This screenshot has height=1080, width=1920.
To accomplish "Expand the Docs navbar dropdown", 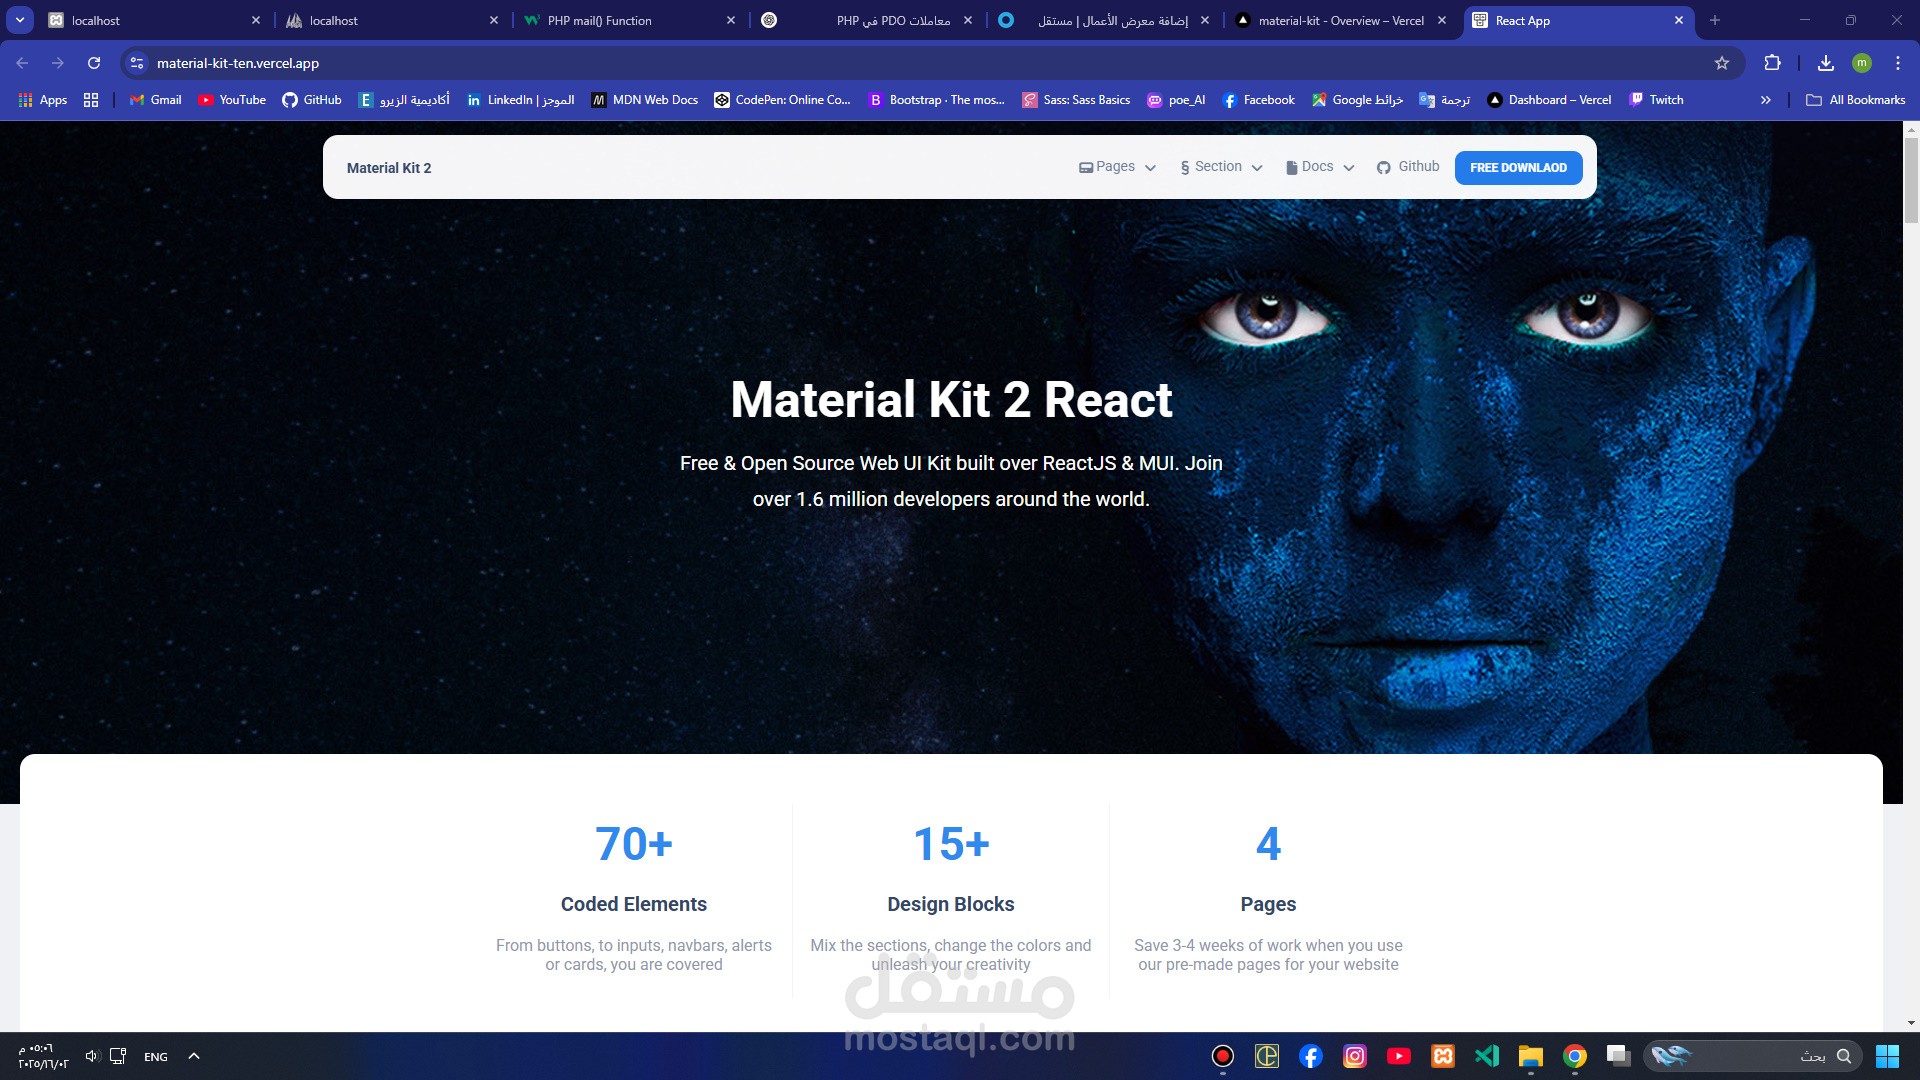I will [x=1320, y=167].
